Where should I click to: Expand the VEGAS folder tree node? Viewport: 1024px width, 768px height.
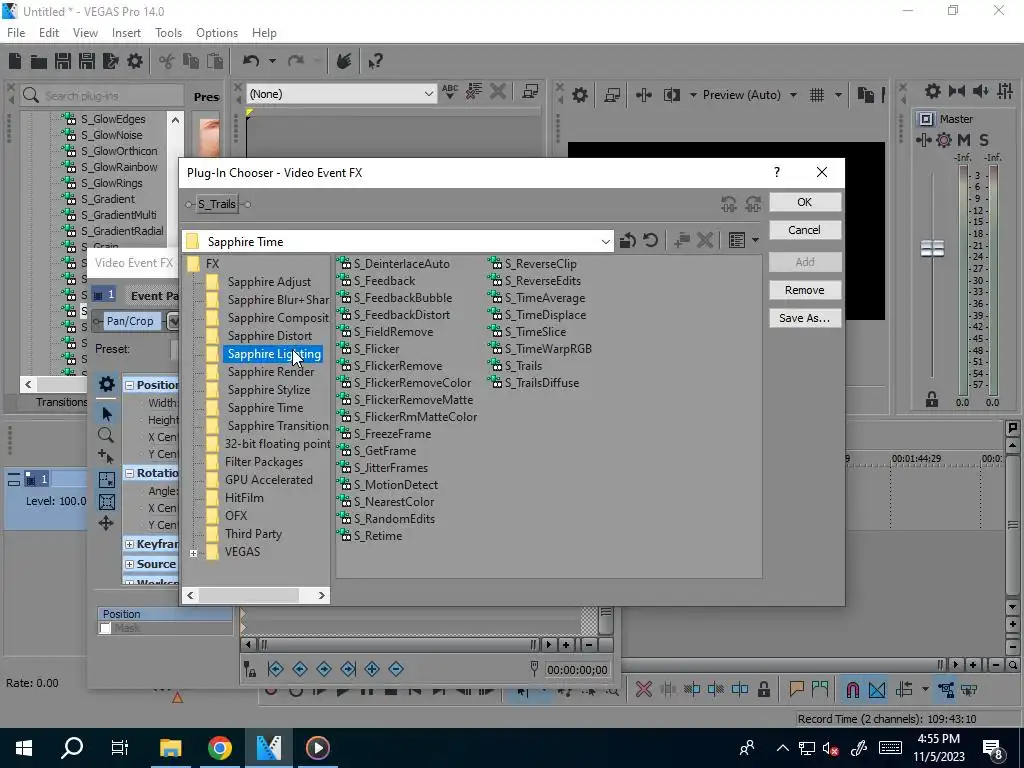(193, 553)
